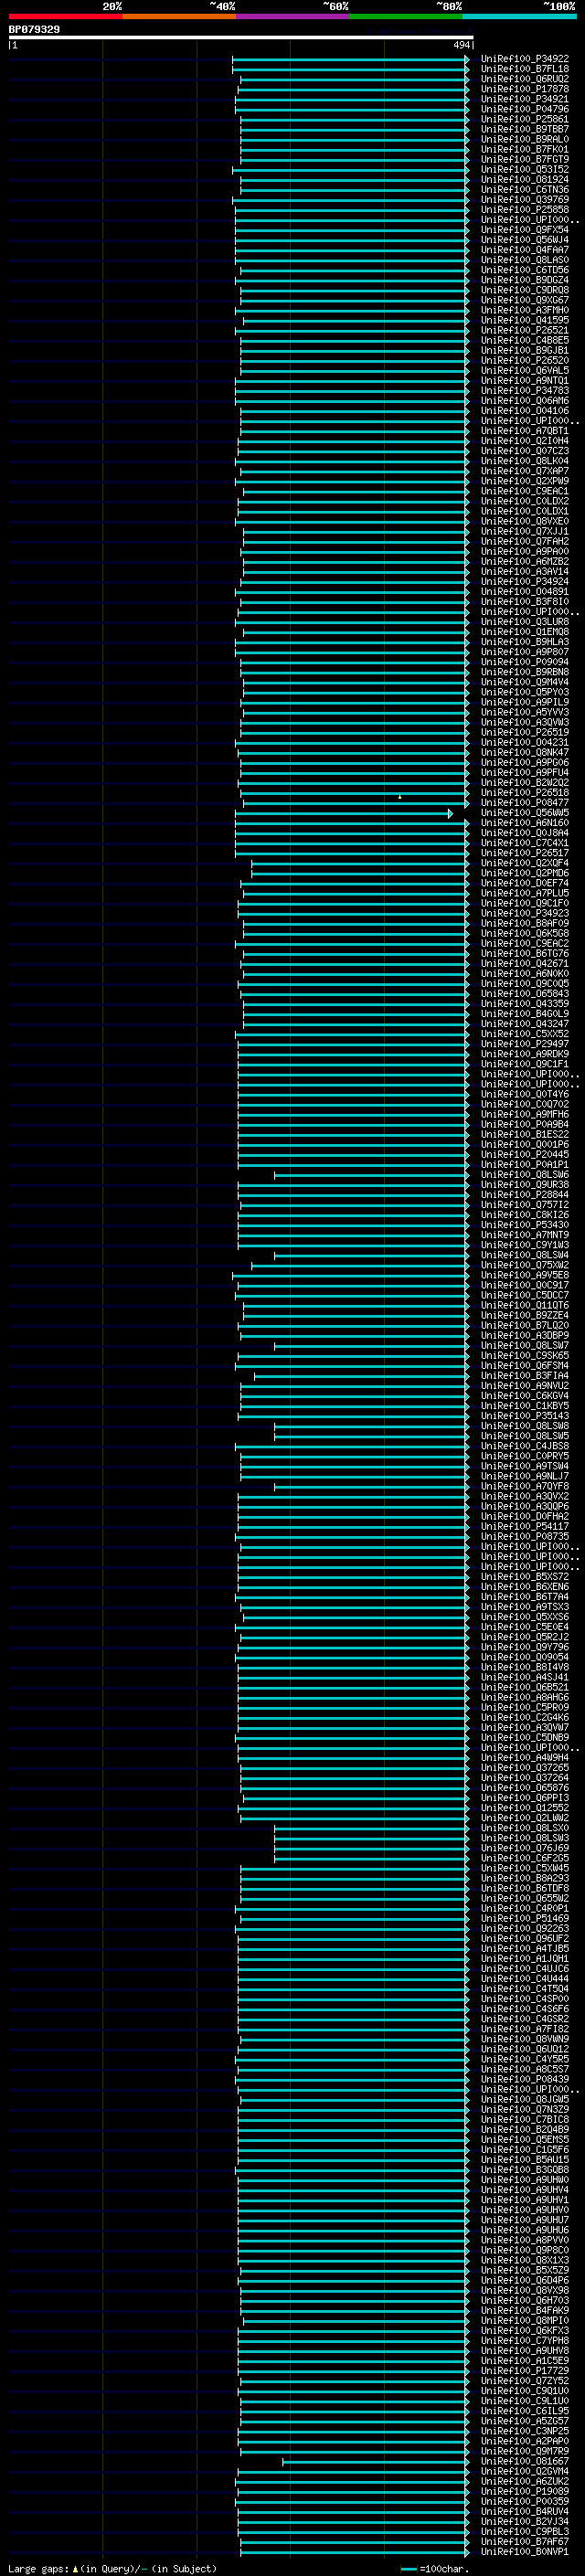This screenshot has width=585, height=2576.
Task: Select the UniRef100_C7C4X1 label
Action: pos(525,843)
